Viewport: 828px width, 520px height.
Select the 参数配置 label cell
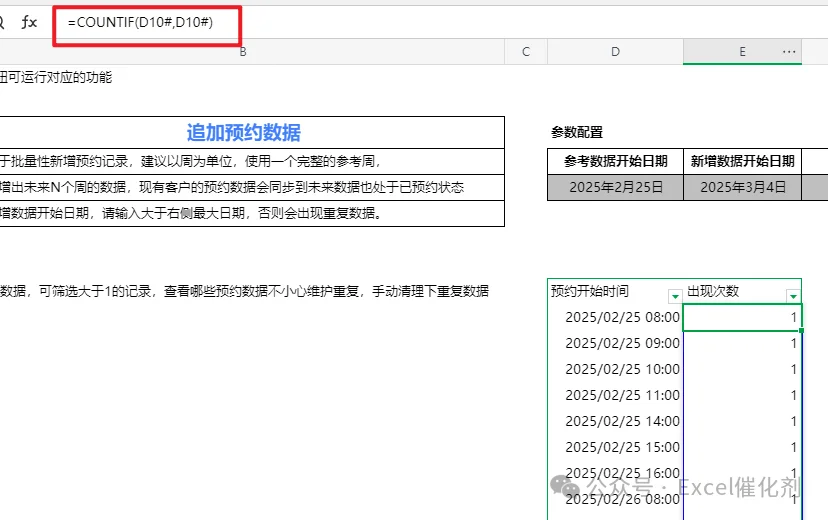(x=577, y=133)
